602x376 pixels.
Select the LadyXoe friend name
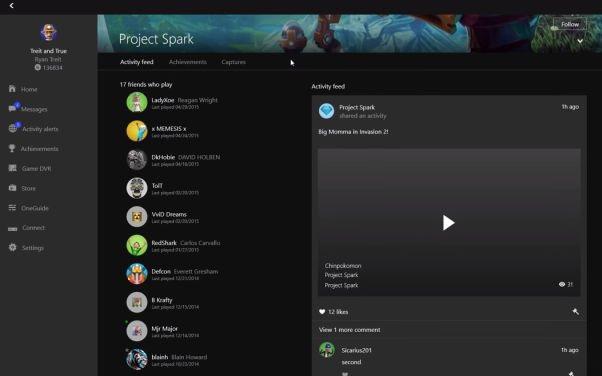pyautogui.click(x=163, y=100)
